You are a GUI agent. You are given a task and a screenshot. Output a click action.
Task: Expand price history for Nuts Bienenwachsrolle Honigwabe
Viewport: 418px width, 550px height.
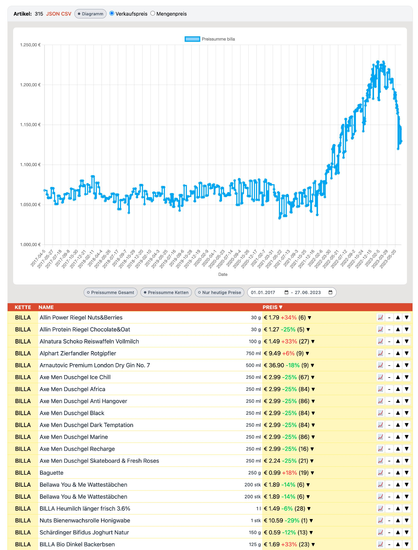[x=311, y=521]
